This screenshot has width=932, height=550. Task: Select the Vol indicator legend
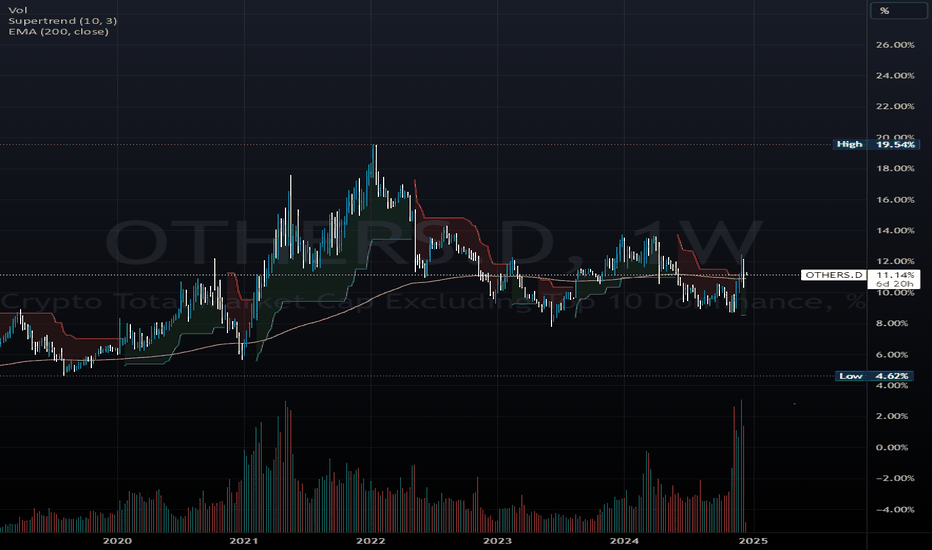(x=18, y=10)
